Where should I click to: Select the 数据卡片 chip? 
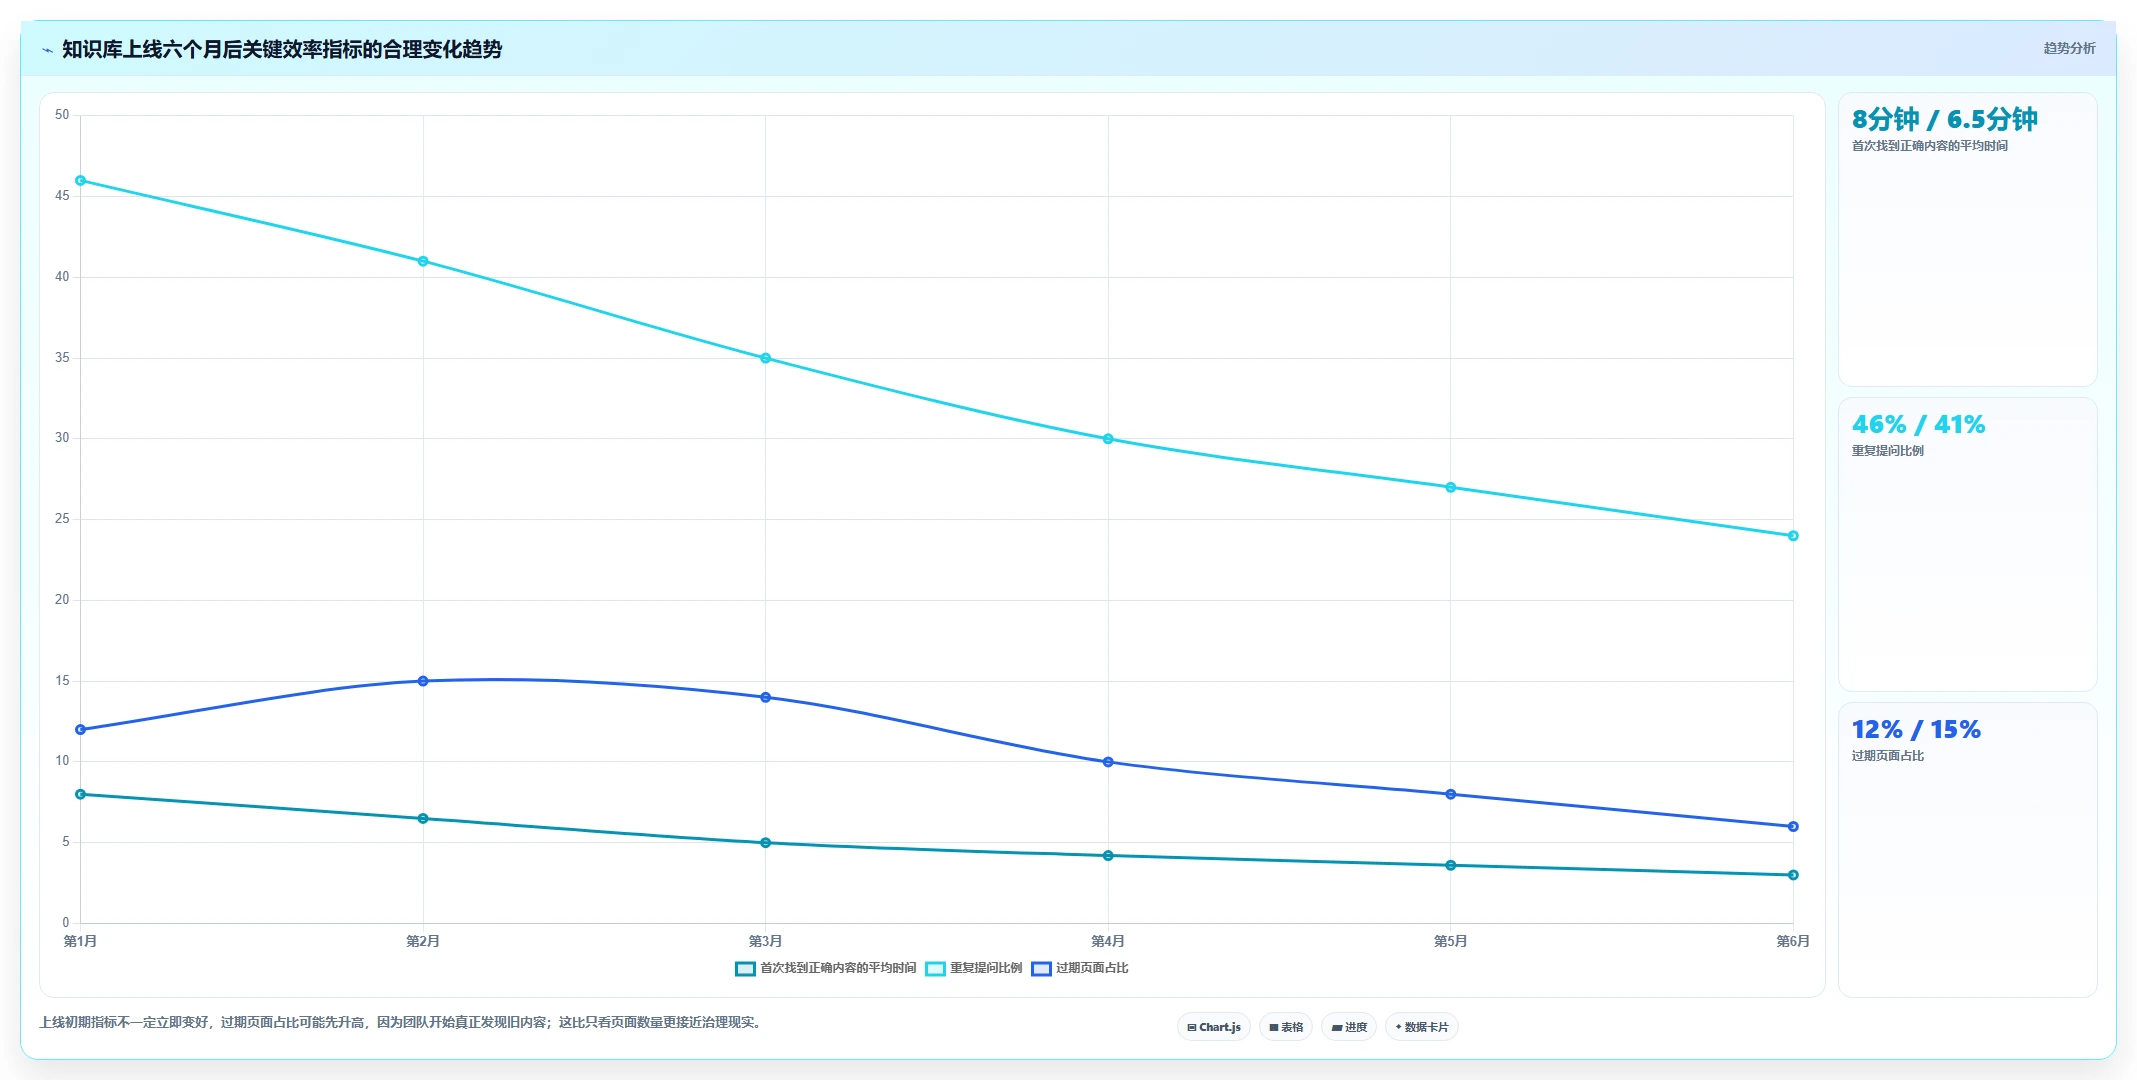(1422, 1027)
